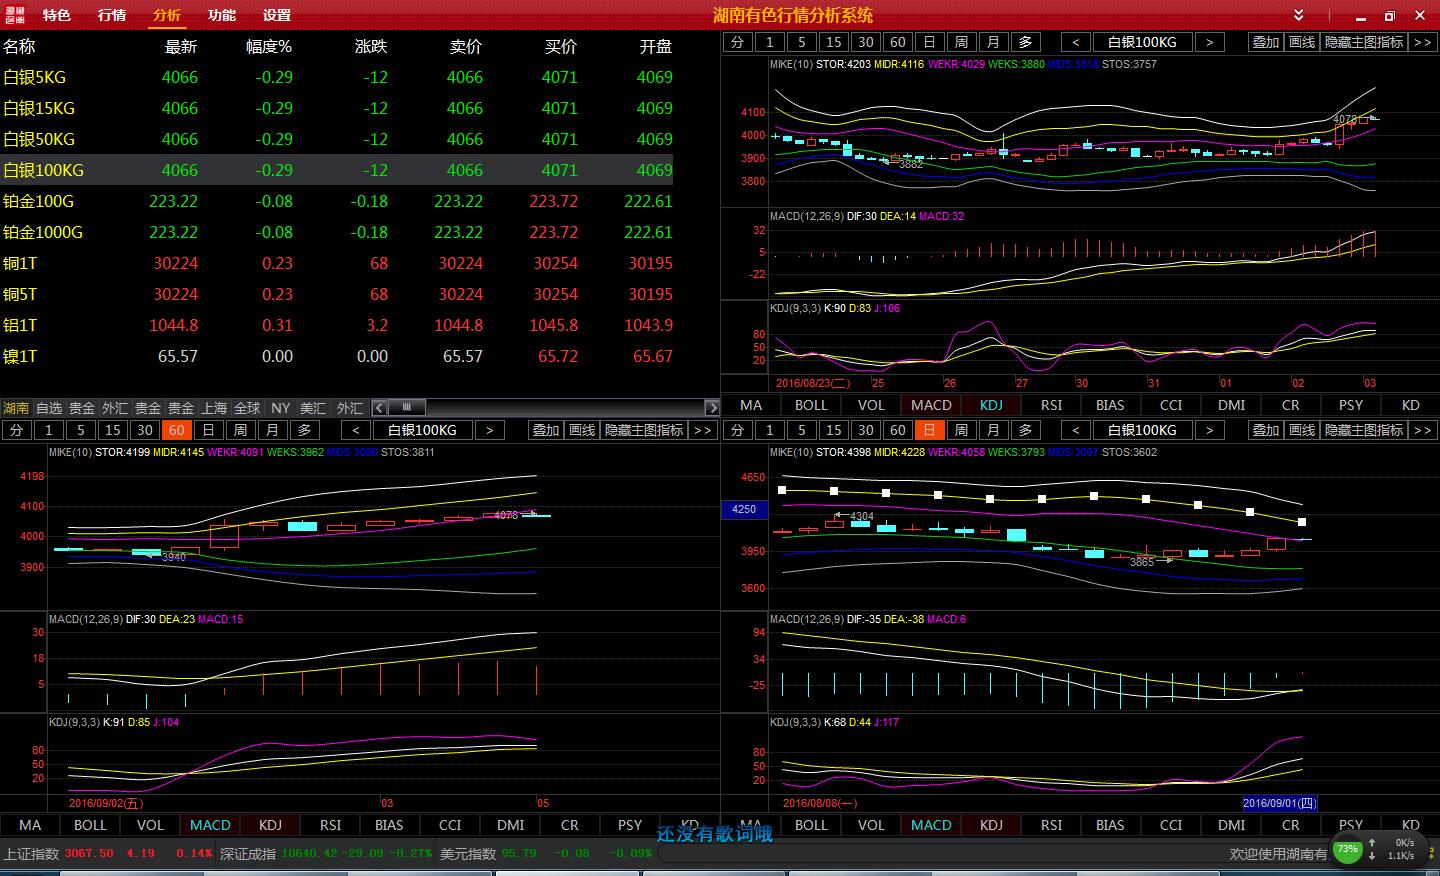Toggle 隐藏主图指标 in the top-right chart
Screen dimensions: 1440x876
(1364, 42)
